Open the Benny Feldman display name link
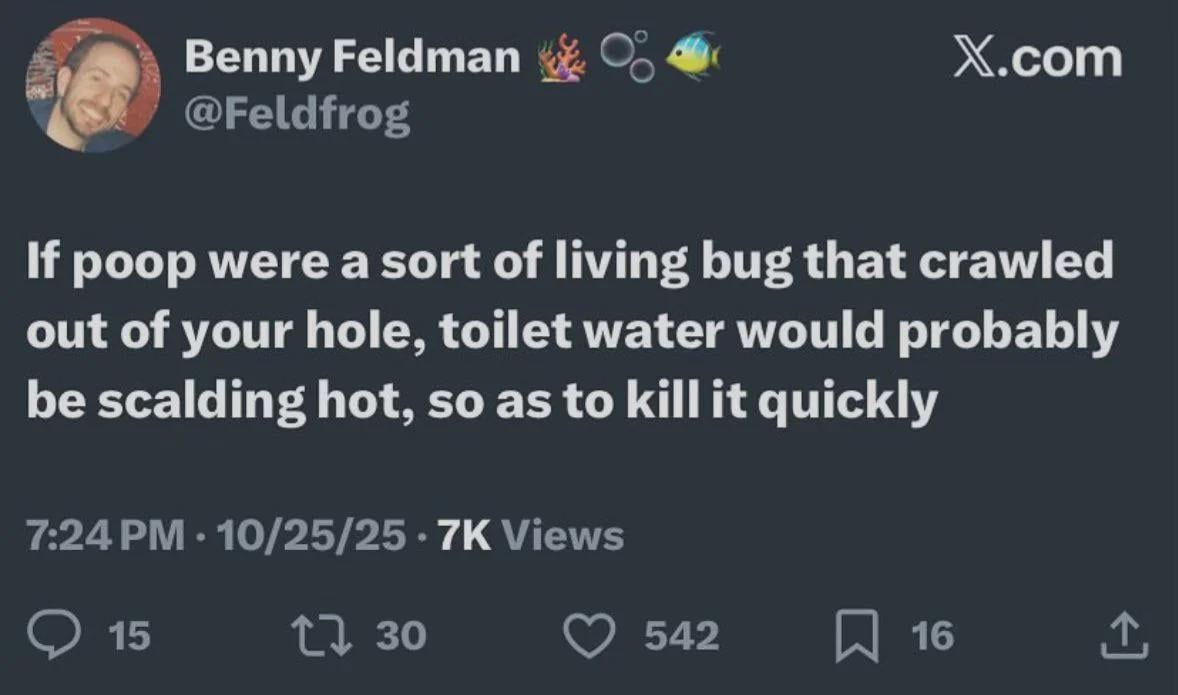 353,58
